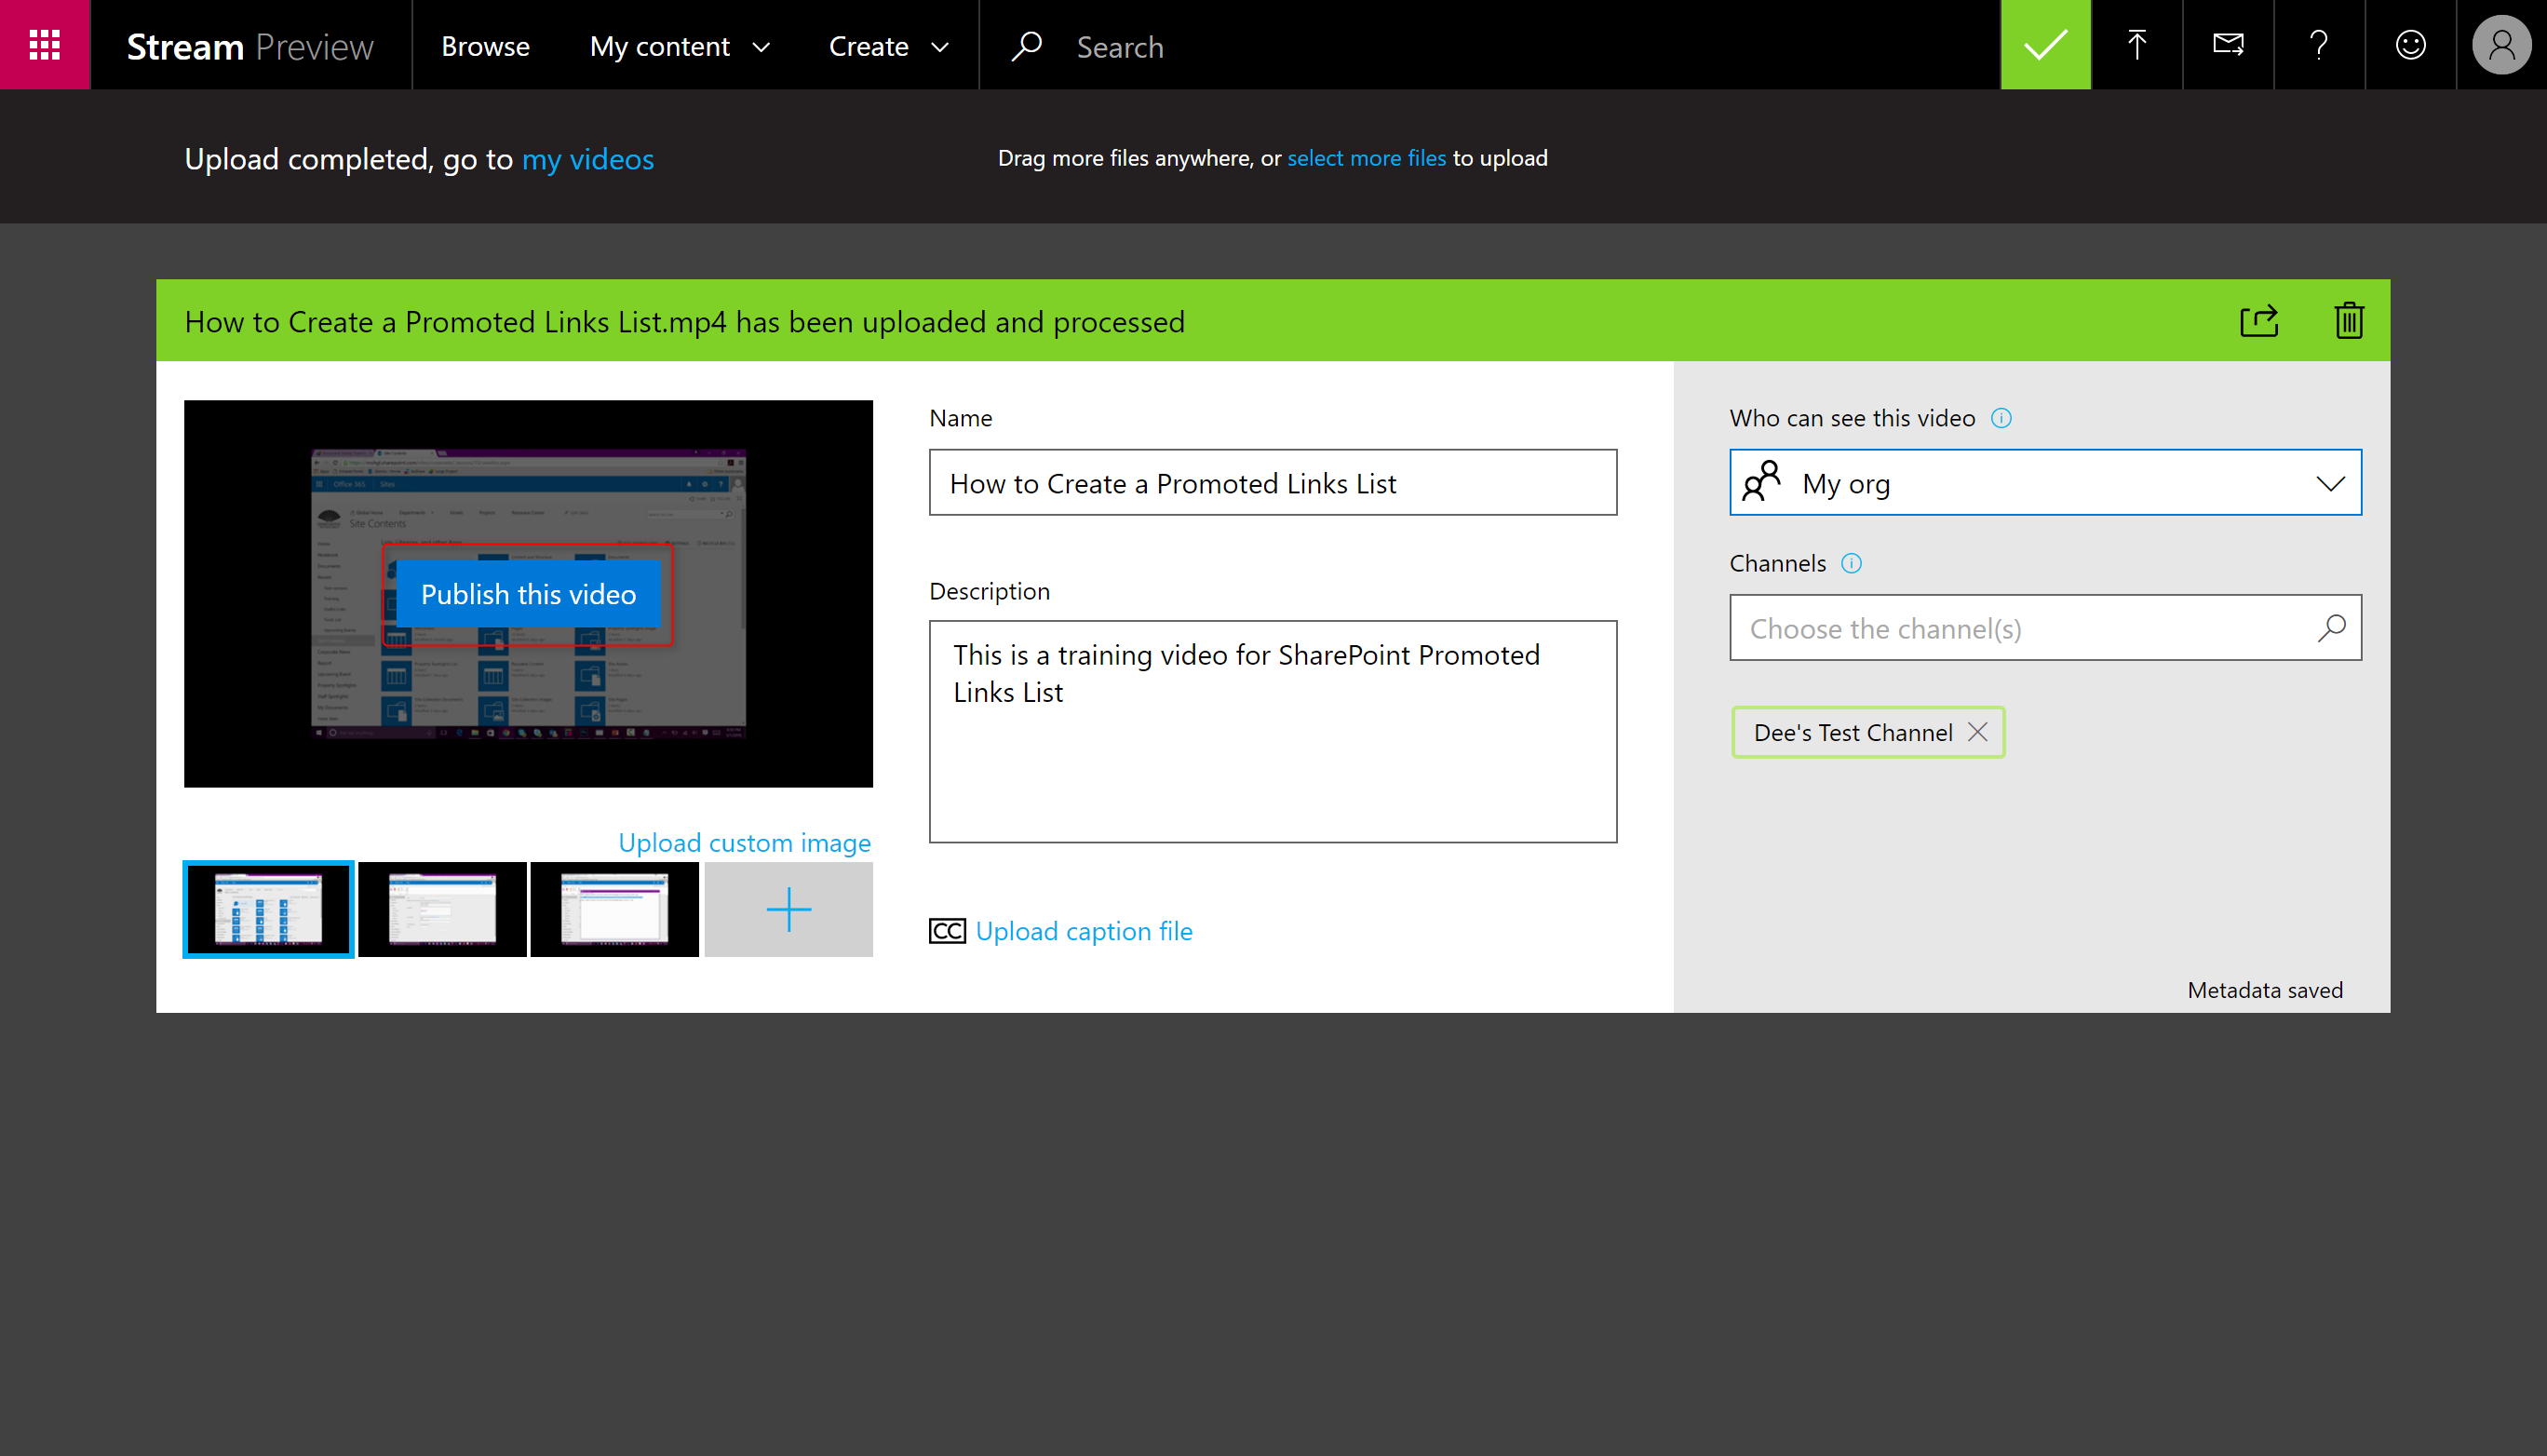2547x1456 pixels.
Task: Expand the Create menu
Action: click(x=888, y=46)
